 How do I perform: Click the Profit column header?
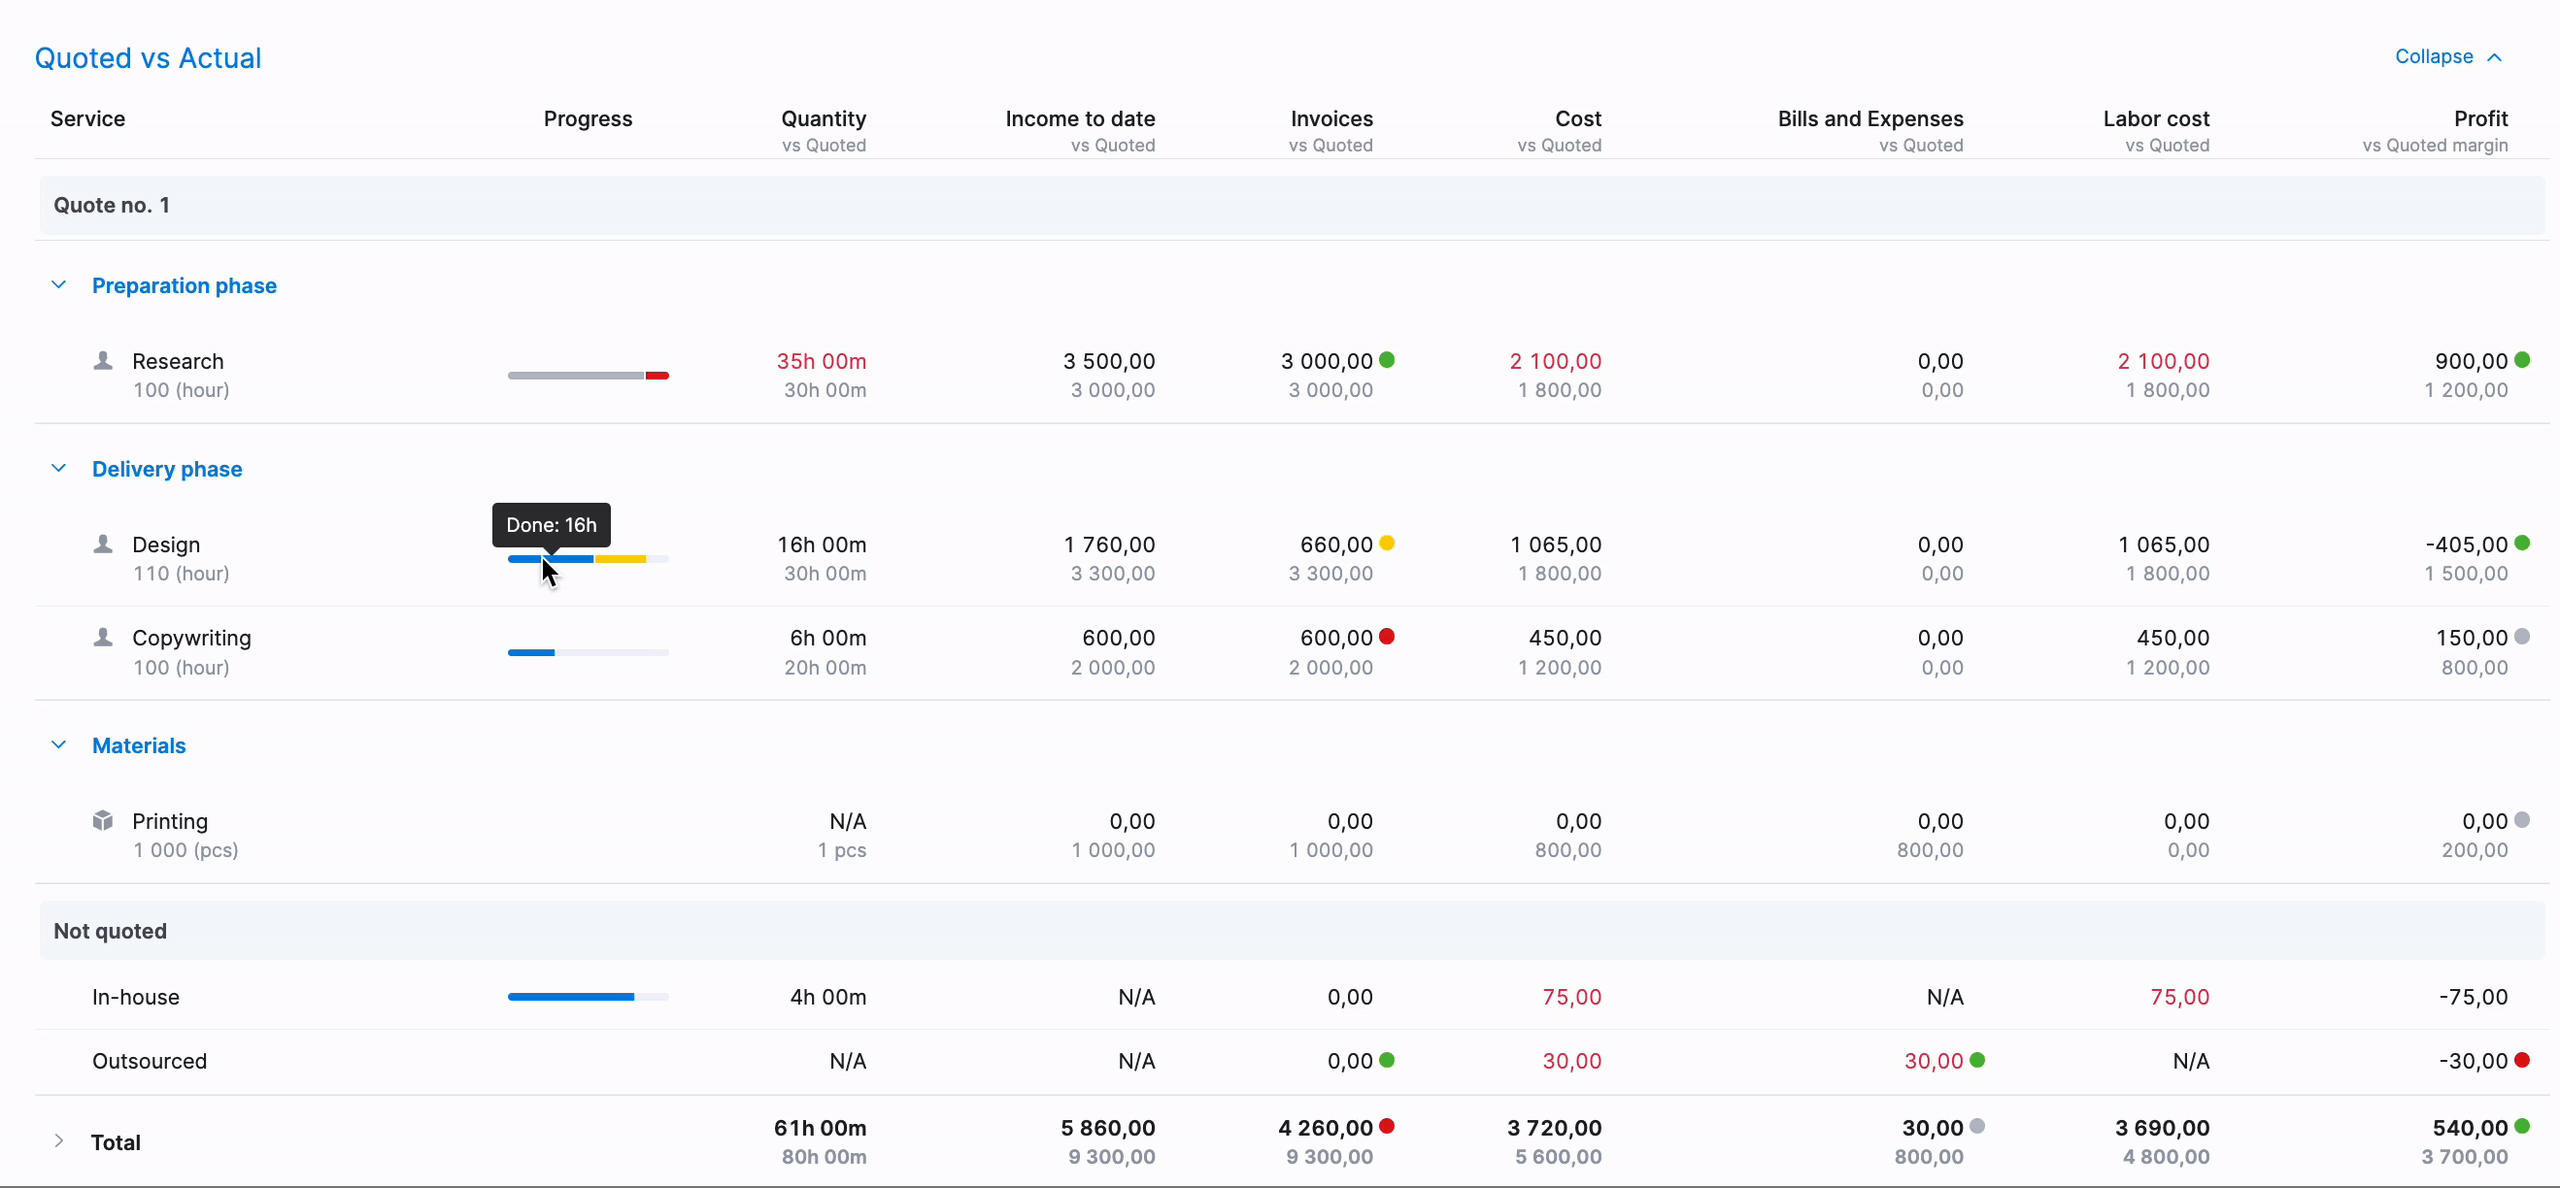click(x=2480, y=119)
